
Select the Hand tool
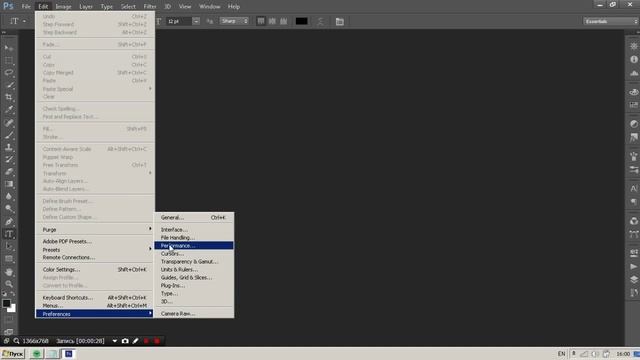(x=9, y=272)
